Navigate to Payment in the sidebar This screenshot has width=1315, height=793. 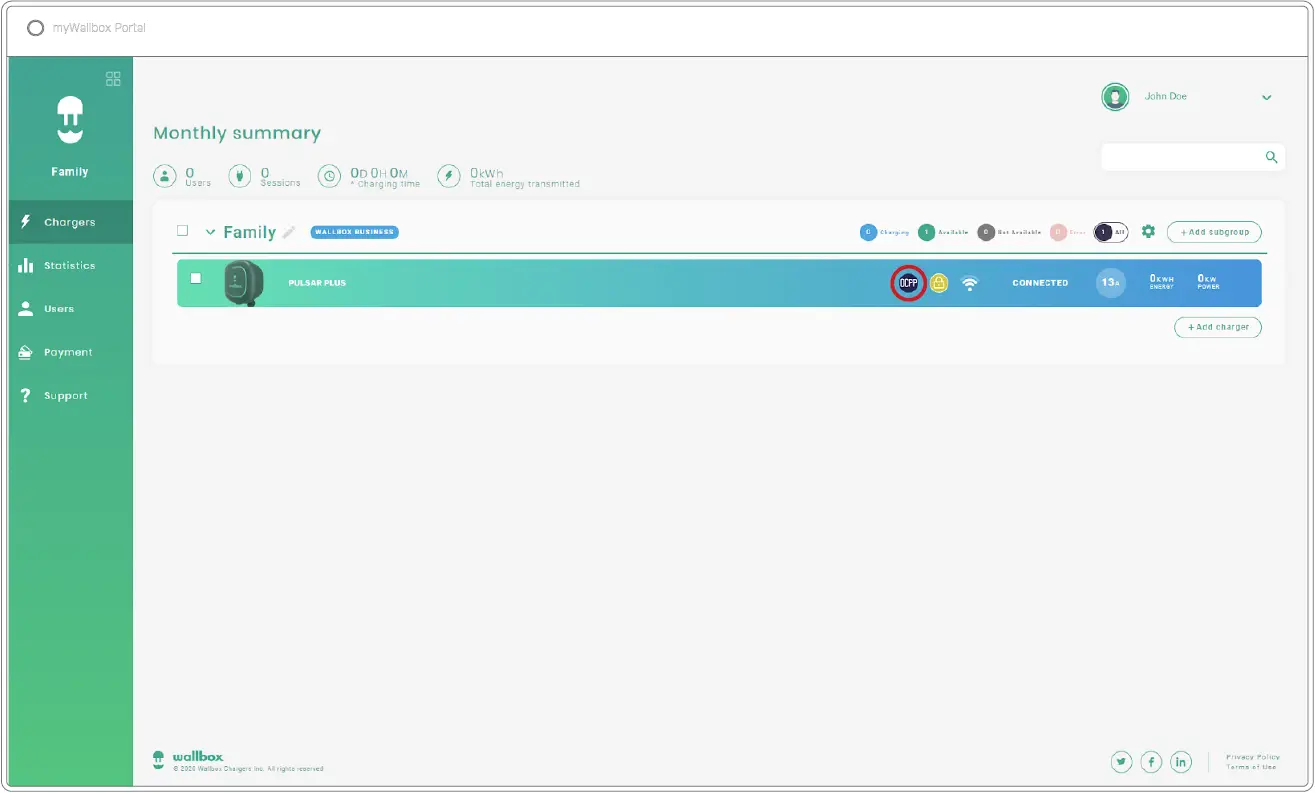click(70, 353)
